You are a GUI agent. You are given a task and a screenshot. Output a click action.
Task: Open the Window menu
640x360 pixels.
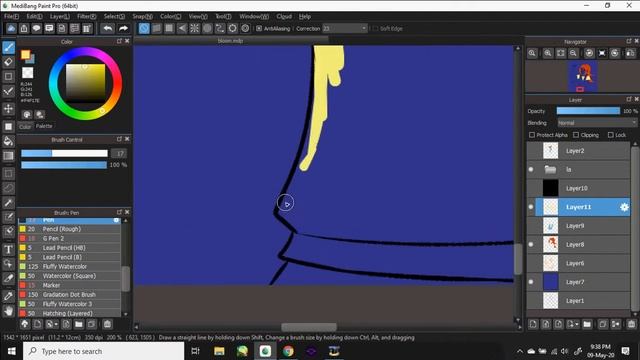click(x=254, y=16)
